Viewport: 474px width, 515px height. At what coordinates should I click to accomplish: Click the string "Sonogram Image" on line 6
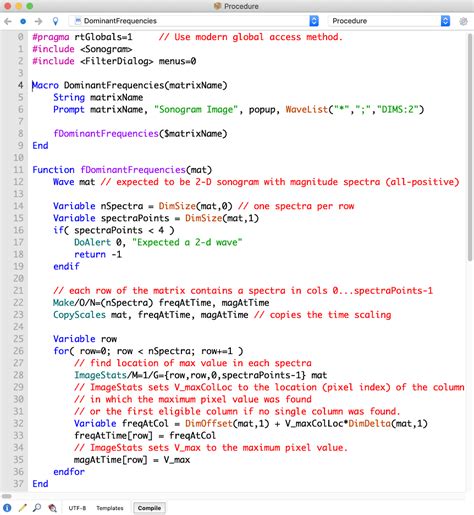tap(196, 110)
